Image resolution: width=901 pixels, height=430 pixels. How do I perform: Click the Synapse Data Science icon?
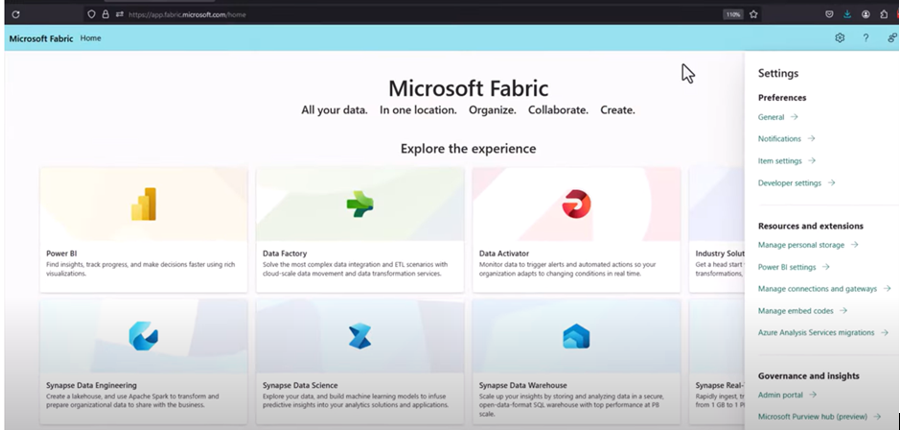(x=359, y=336)
